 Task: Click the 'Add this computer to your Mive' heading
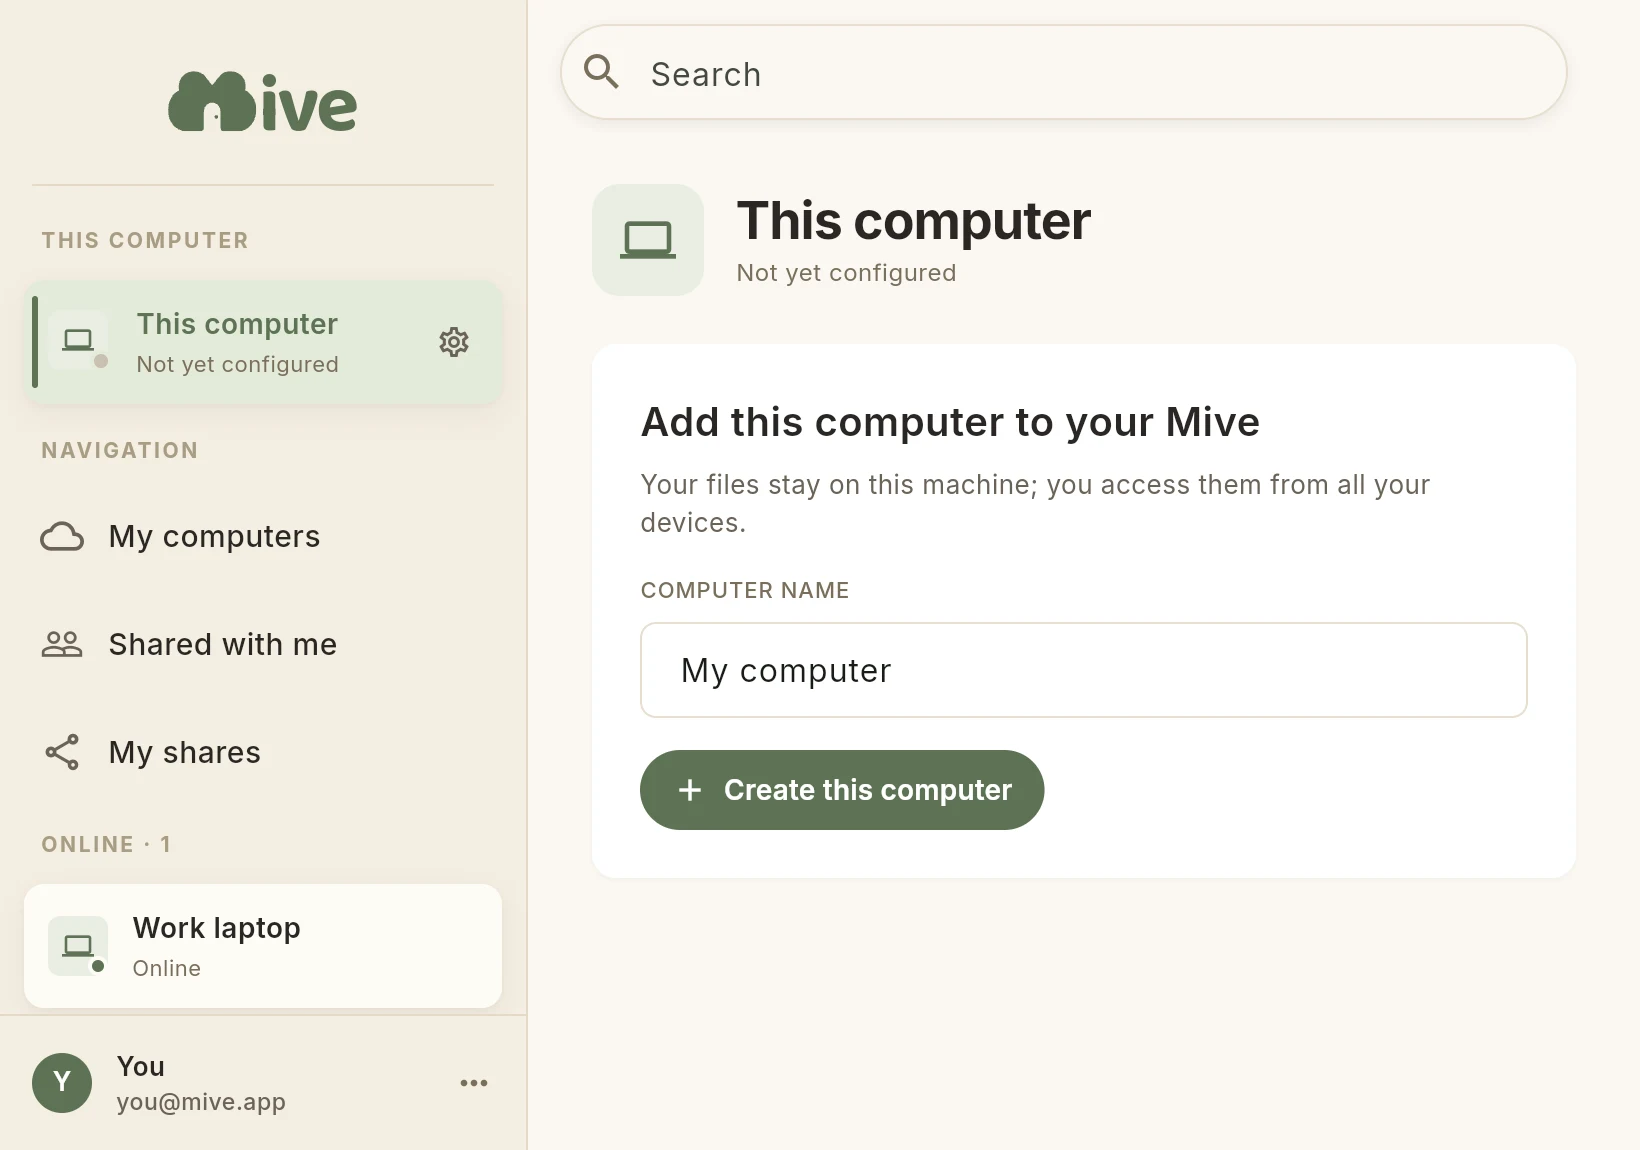coord(950,422)
